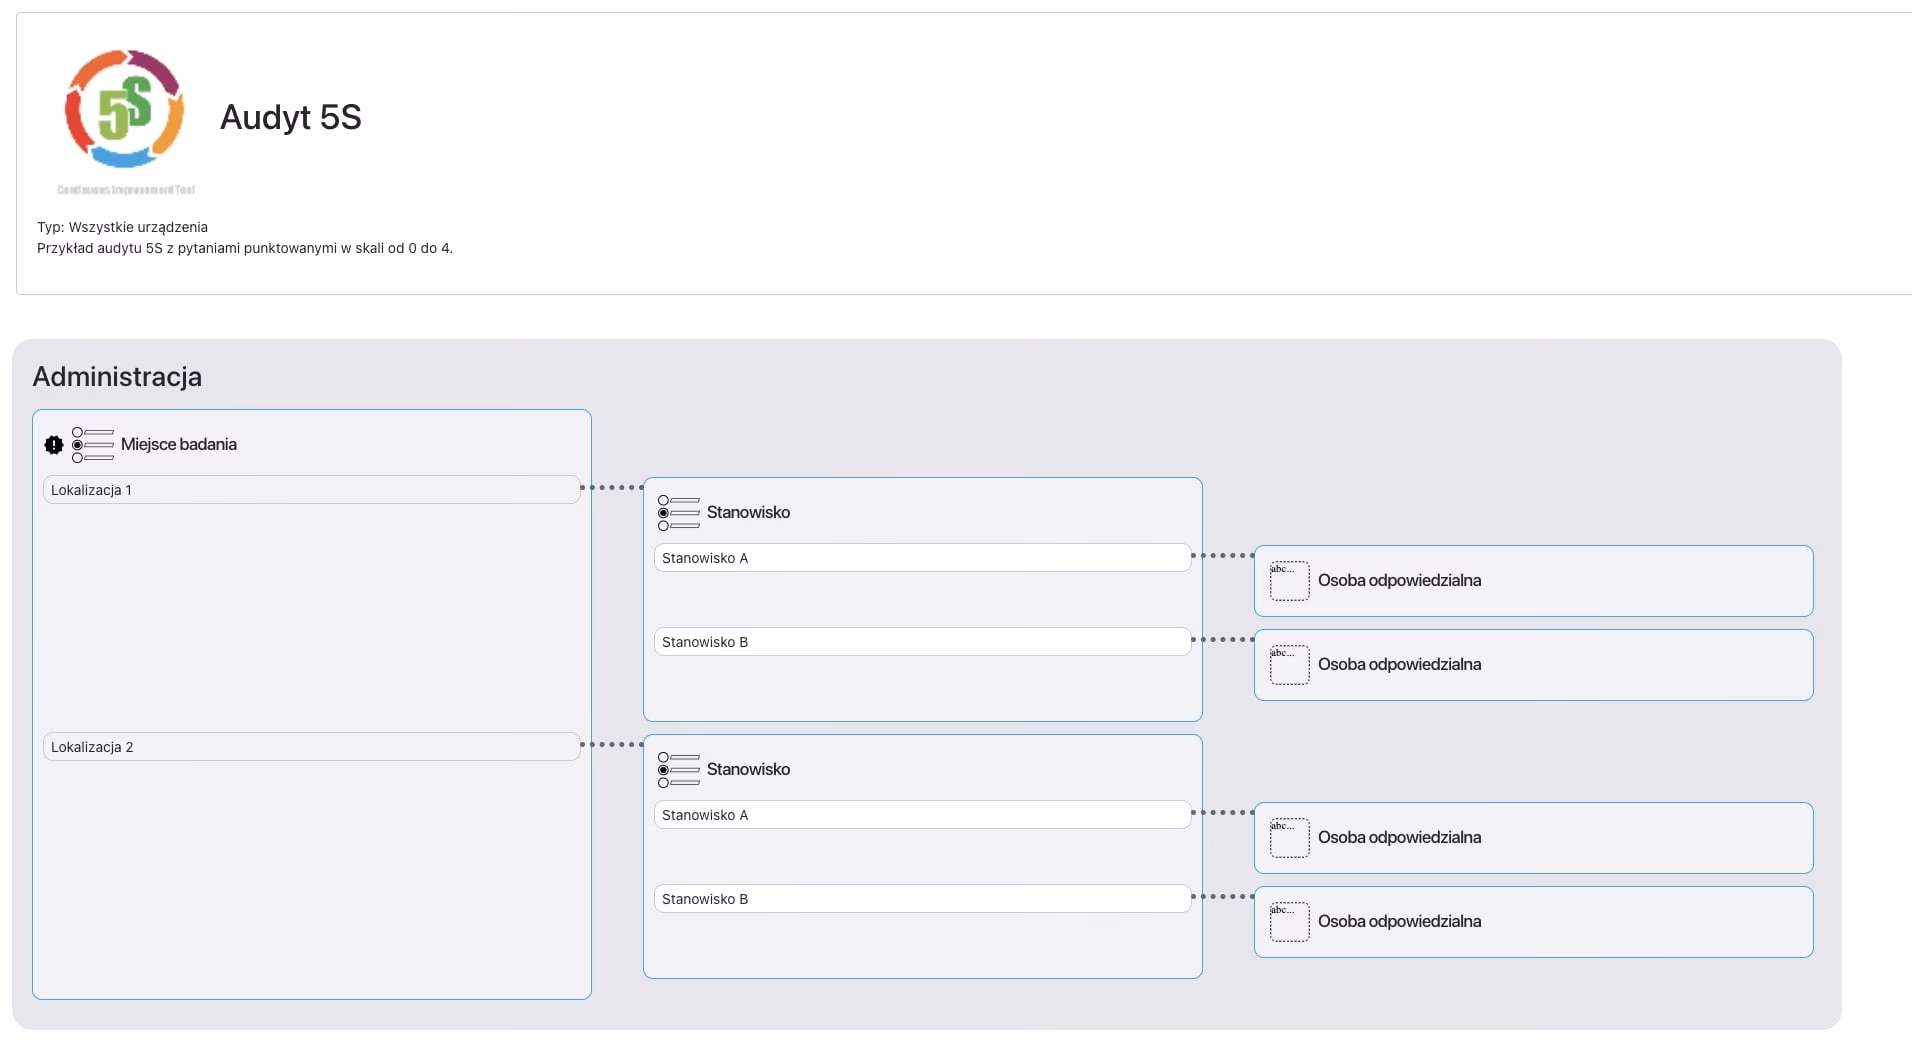Click the radio-list icon next to Miejsce badania
The height and width of the screenshot is (1044, 1912).
coord(92,445)
